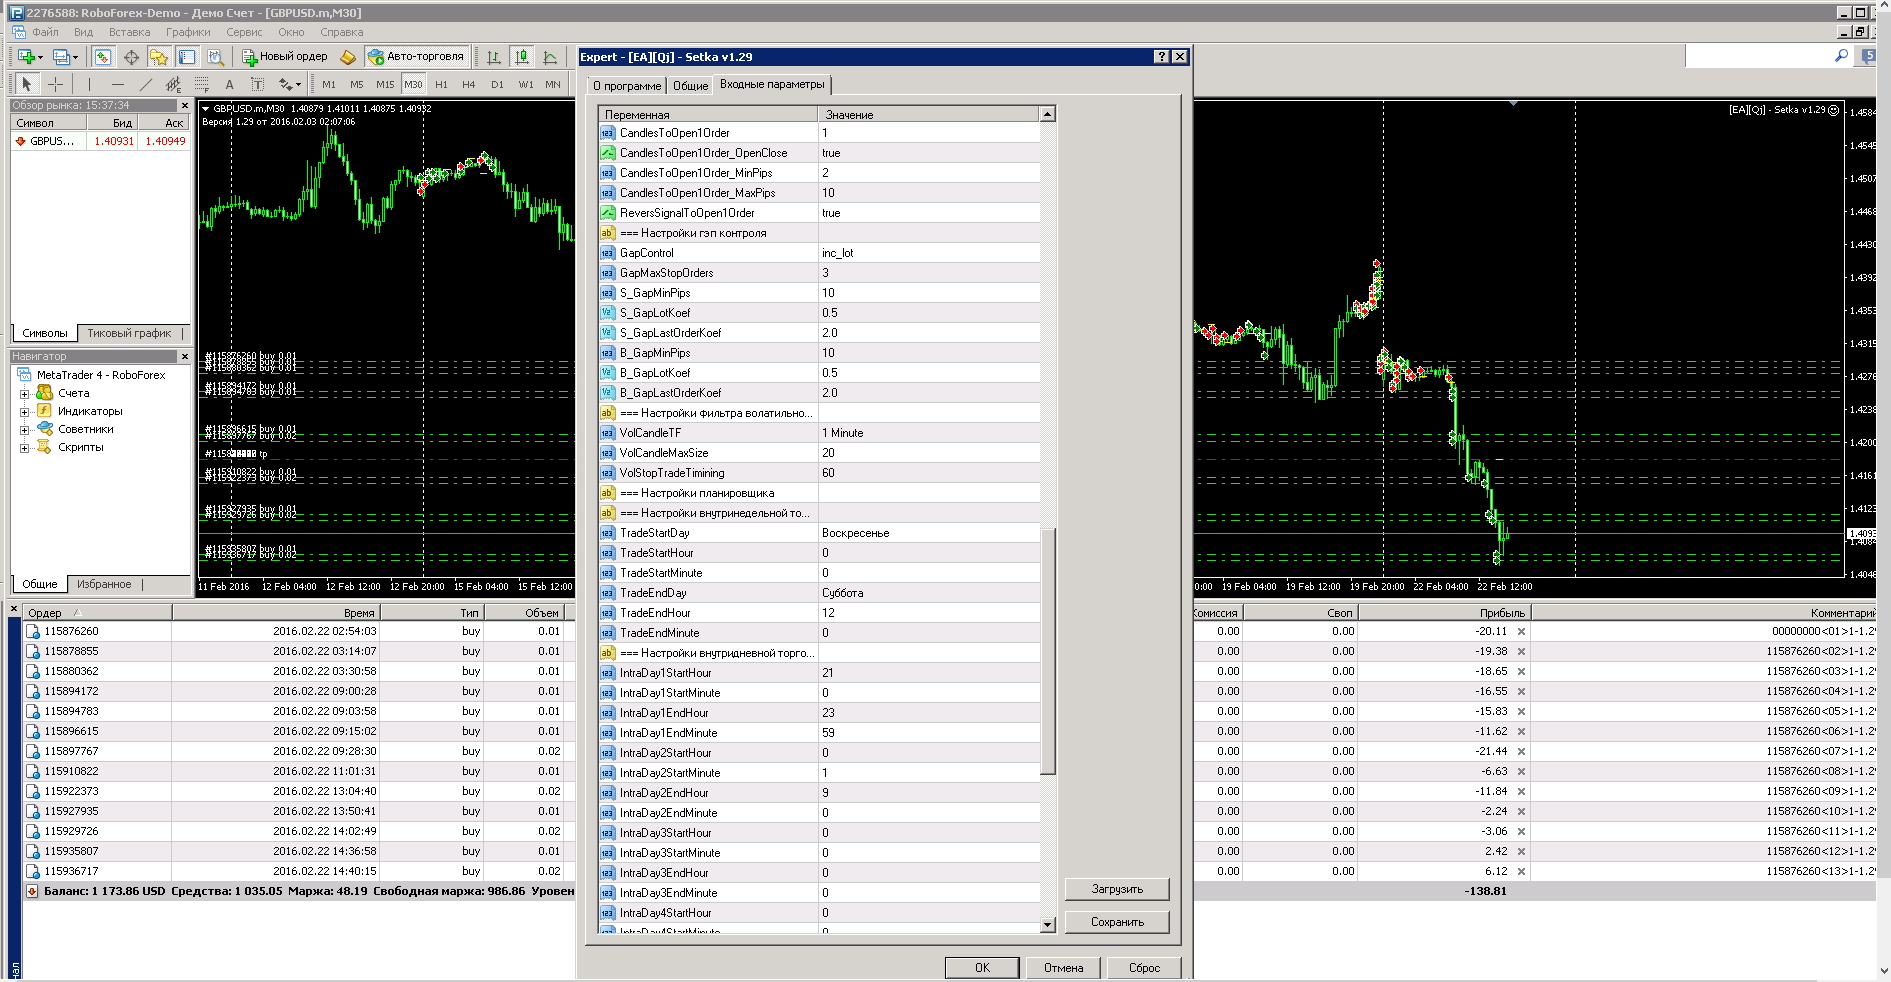Click the Сброс button
1891x982 pixels.
1144,967
